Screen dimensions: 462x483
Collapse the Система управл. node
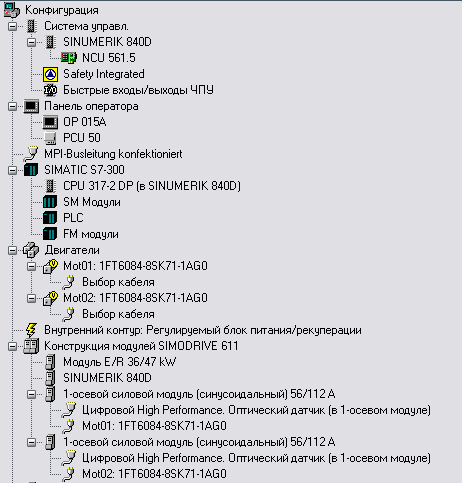click(x=12, y=26)
